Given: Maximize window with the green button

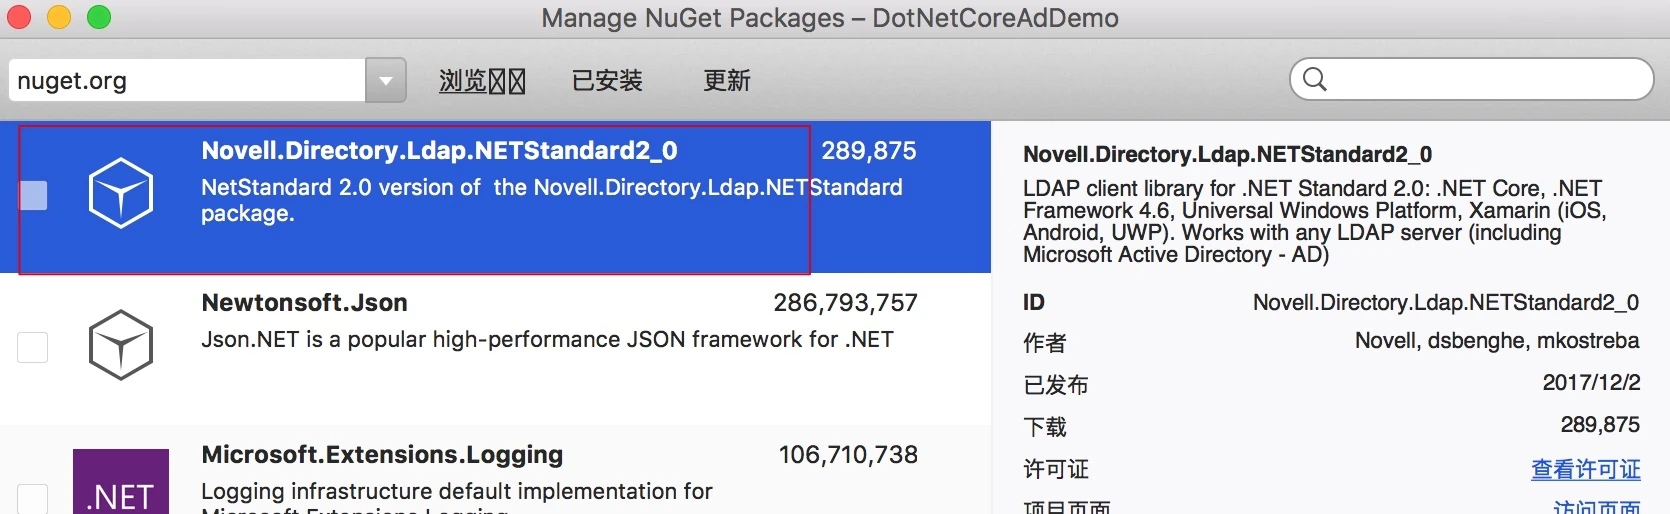Looking at the screenshot, I should [x=99, y=17].
